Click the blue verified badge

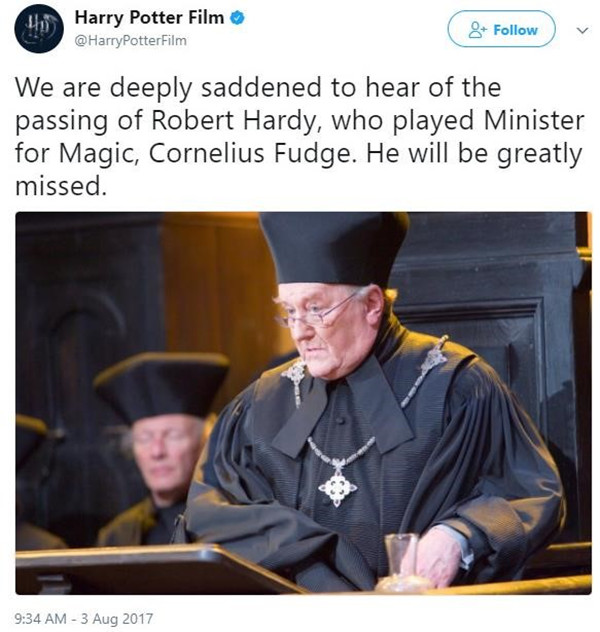point(238,18)
